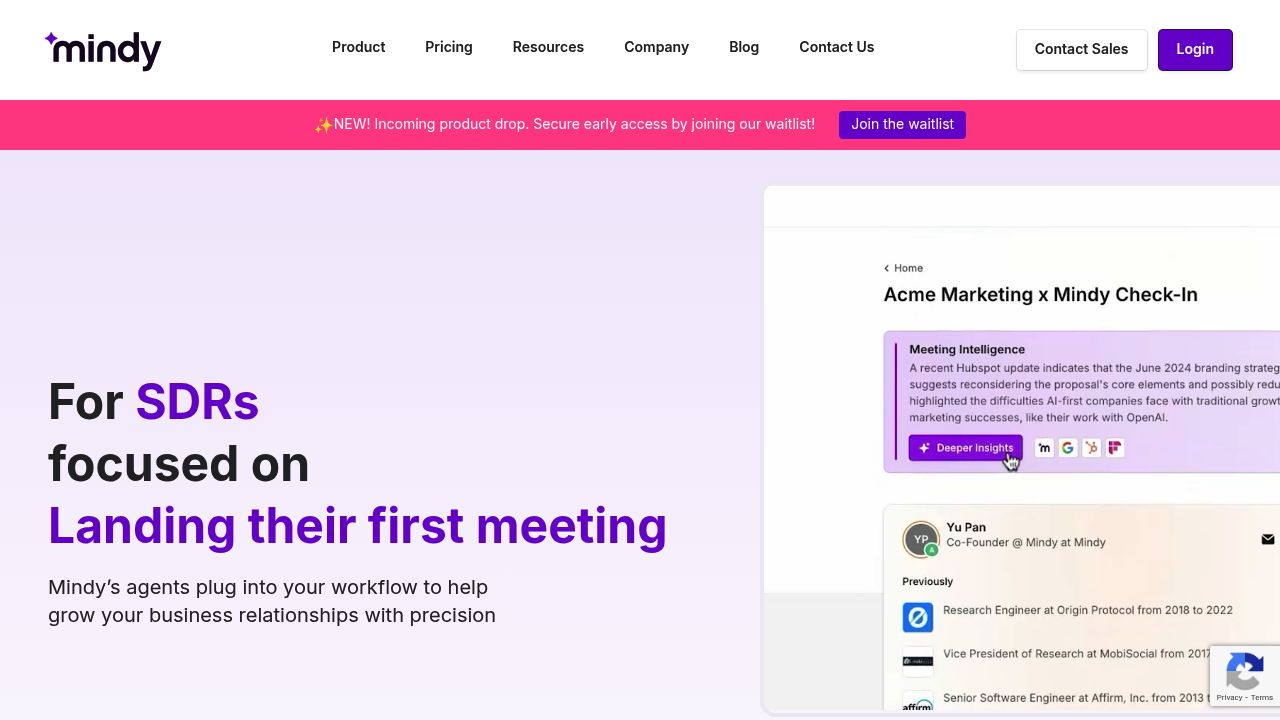Click the Home back link in preview

(903, 268)
